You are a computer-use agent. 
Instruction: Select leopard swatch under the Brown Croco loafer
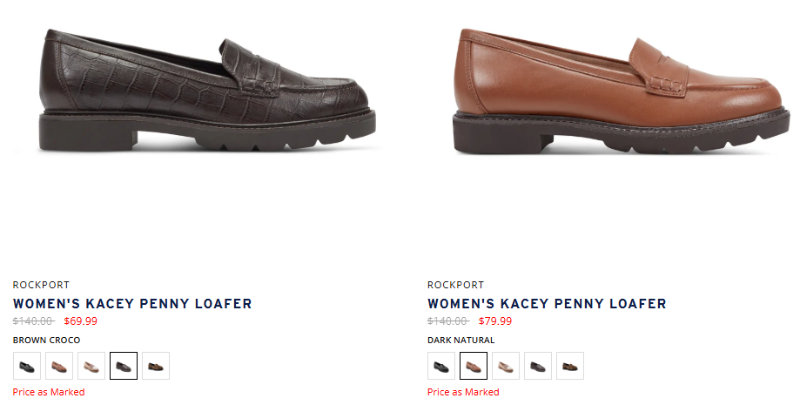(x=156, y=366)
